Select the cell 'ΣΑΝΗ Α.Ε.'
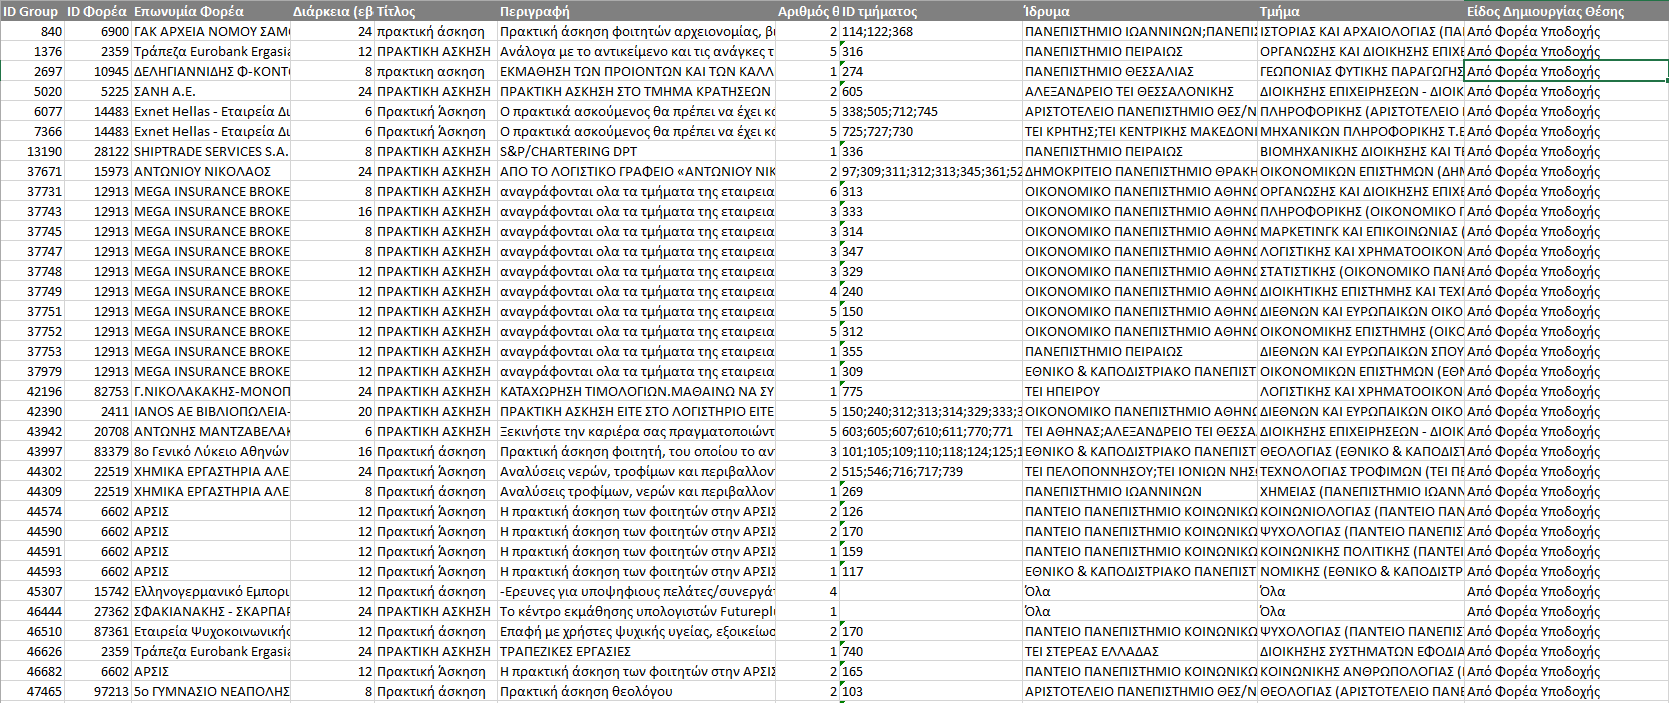This screenshot has width=1669, height=703. [211, 91]
